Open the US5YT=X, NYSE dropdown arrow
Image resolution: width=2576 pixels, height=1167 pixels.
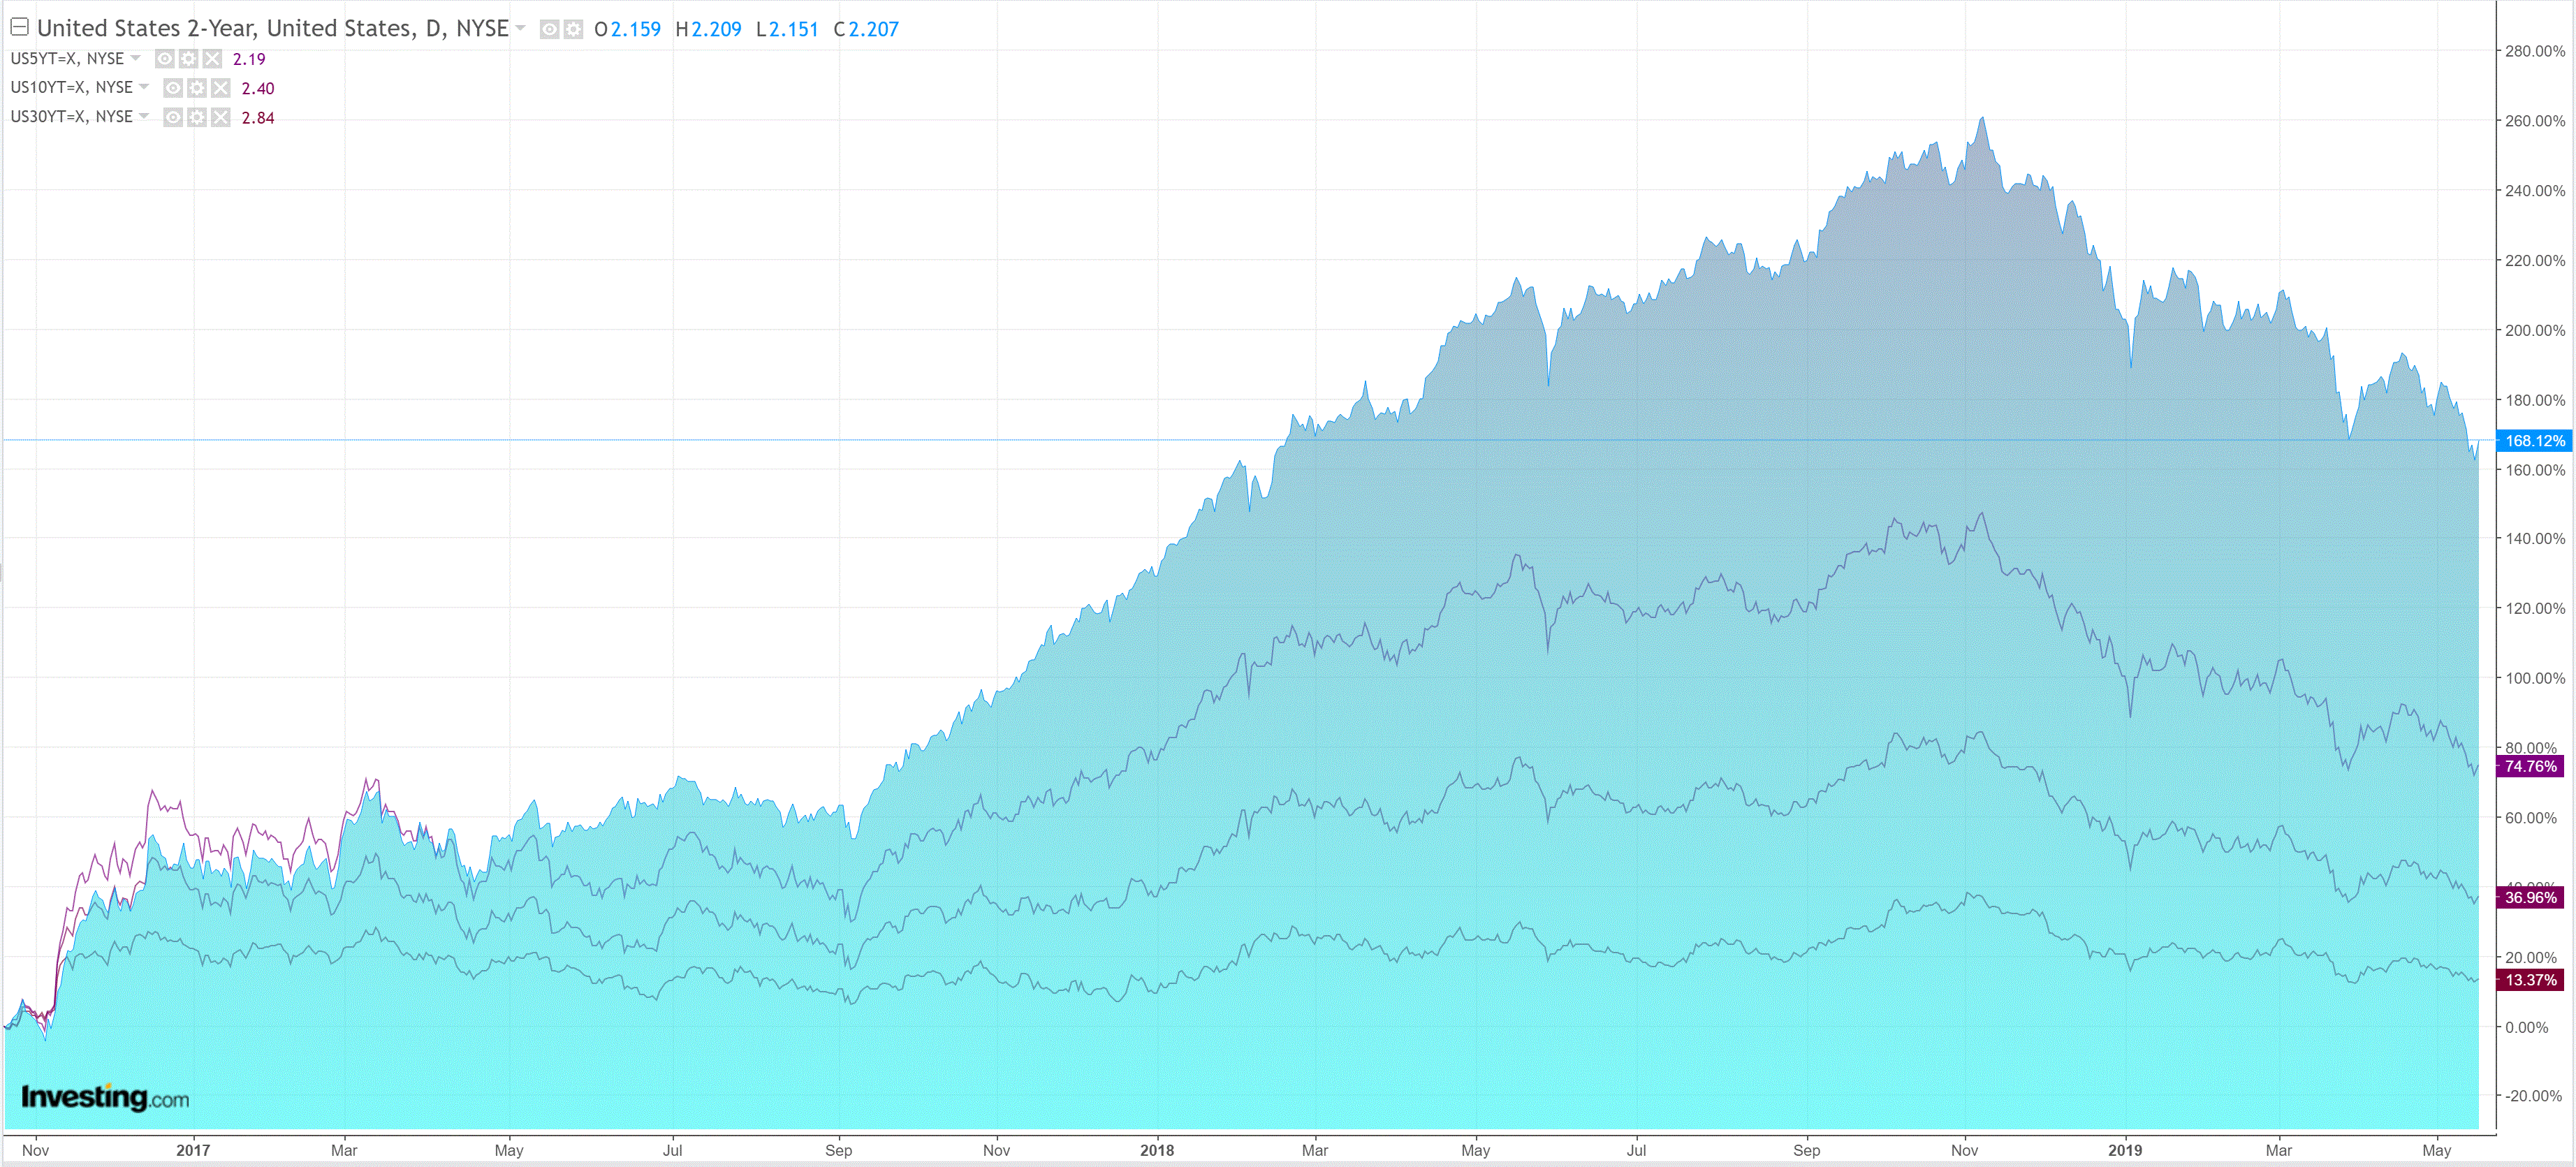[136, 58]
